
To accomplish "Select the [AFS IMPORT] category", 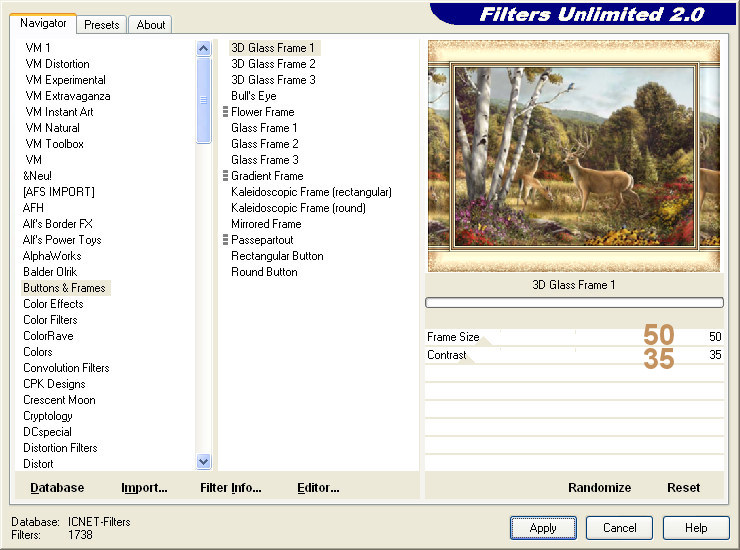I will point(59,192).
